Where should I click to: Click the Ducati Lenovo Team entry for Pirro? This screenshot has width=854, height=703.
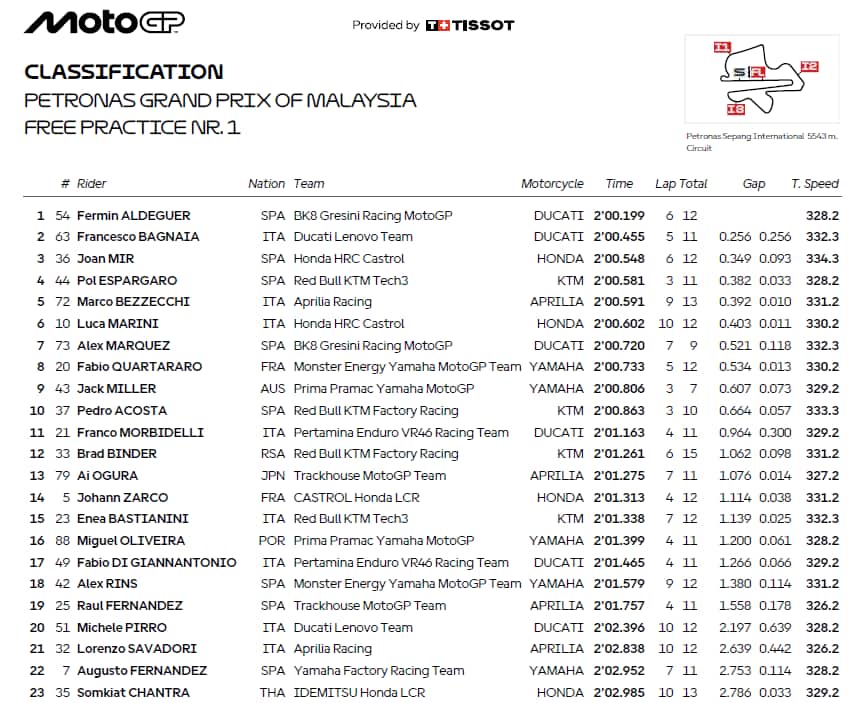click(x=353, y=627)
